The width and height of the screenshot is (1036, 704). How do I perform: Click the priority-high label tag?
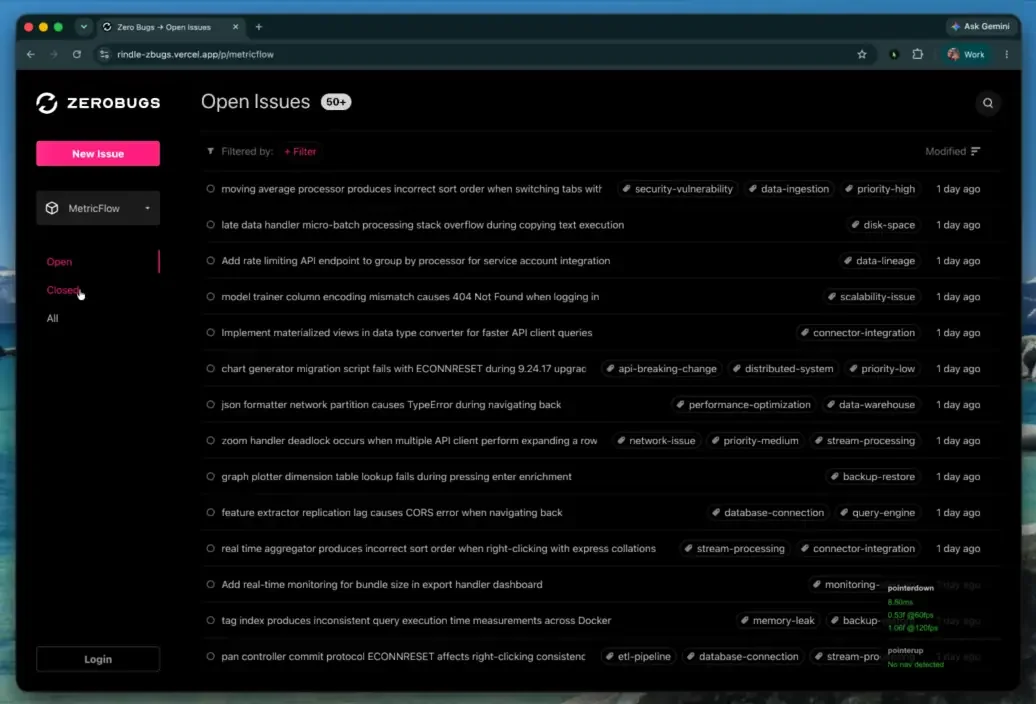(x=879, y=189)
